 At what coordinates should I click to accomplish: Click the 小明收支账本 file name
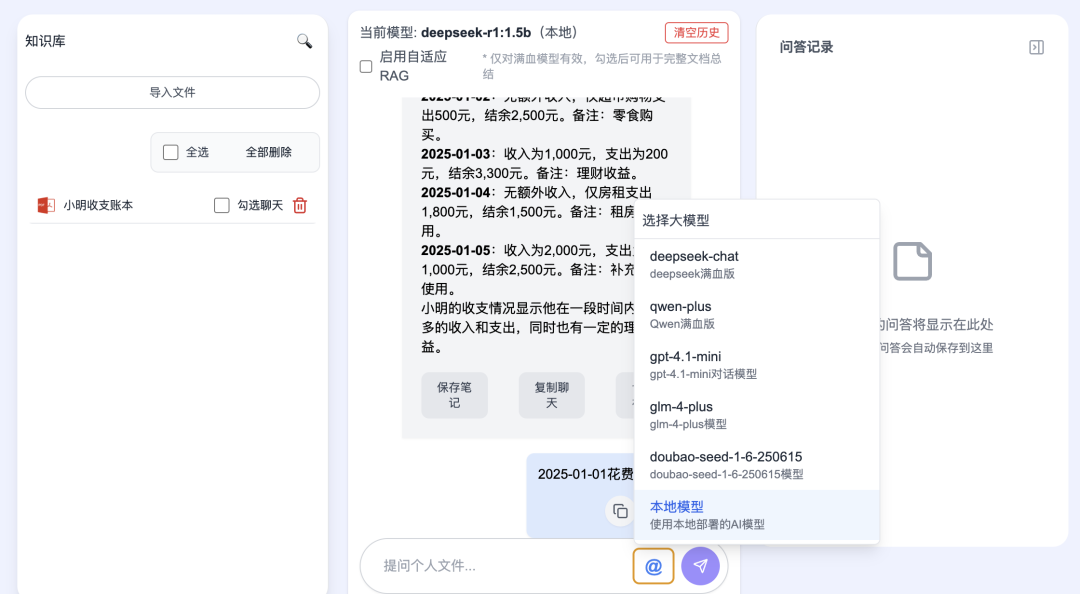click(x=98, y=205)
